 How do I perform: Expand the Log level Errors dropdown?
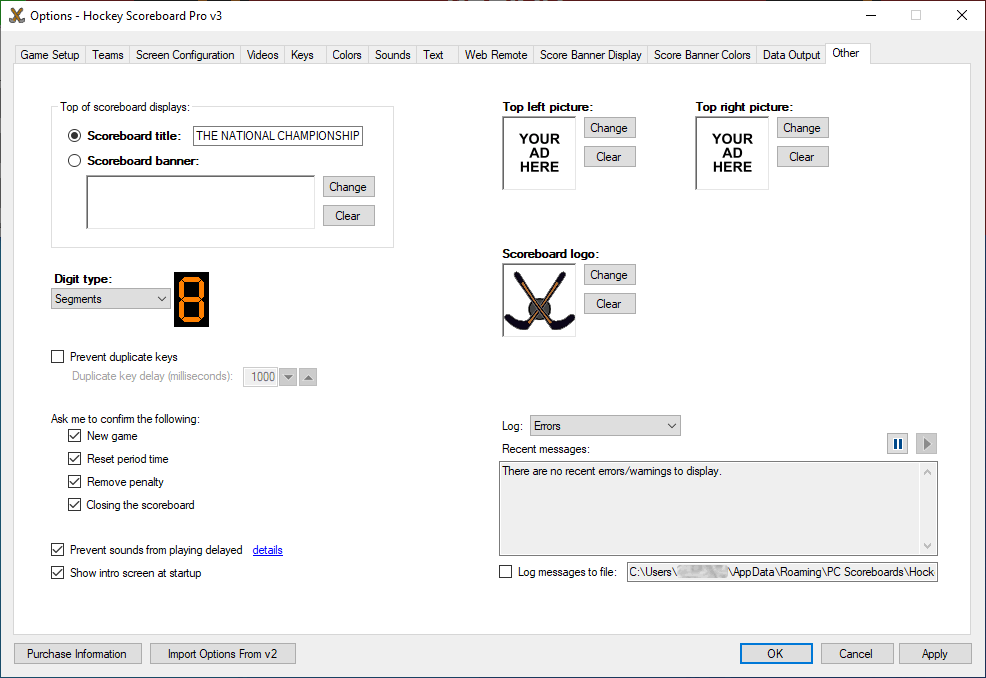[605, 426]
